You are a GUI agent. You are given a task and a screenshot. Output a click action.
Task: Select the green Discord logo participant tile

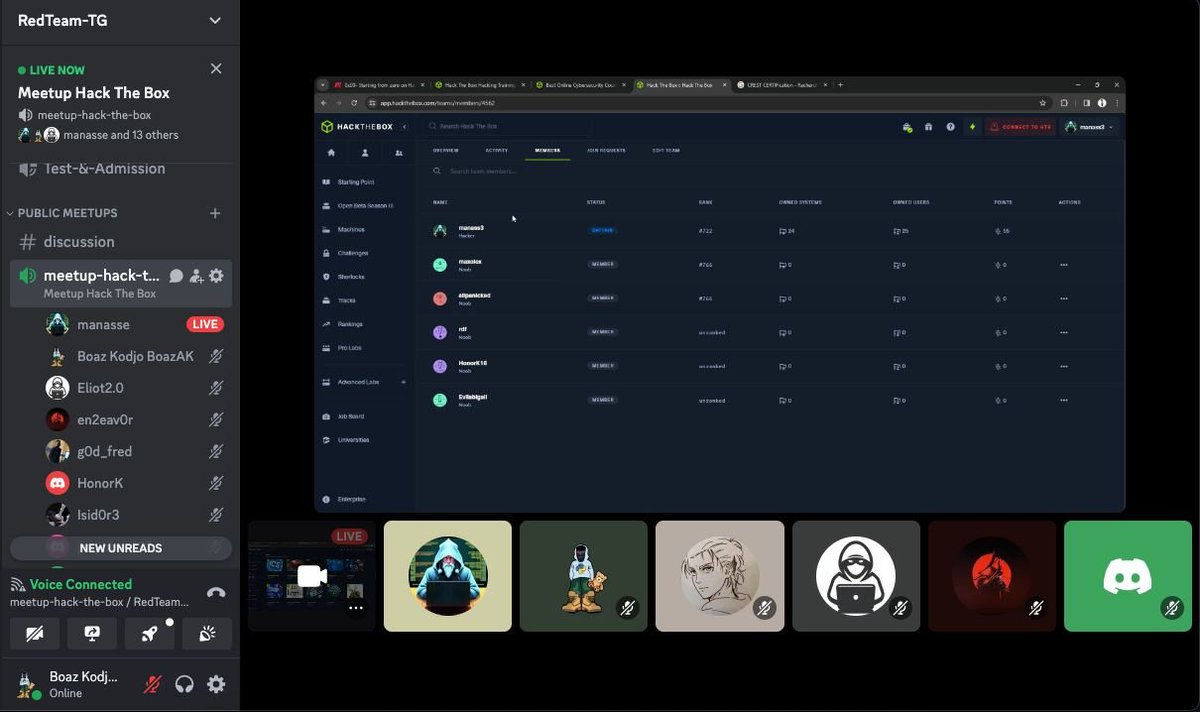[1128, 576]
